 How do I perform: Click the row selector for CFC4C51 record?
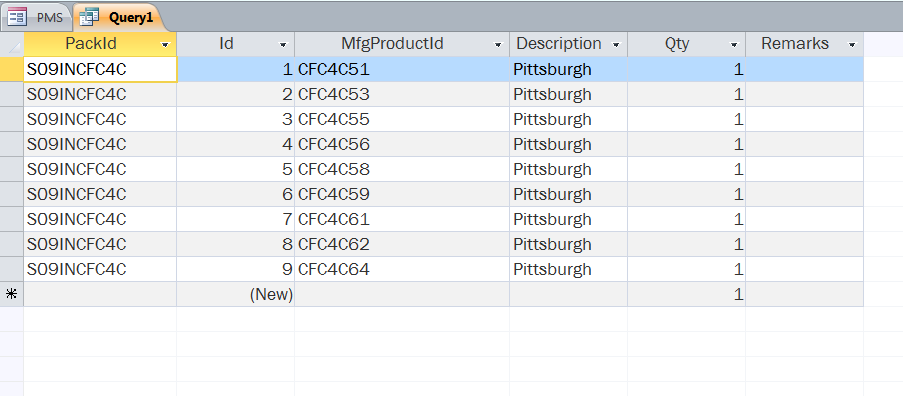point(12,69)
